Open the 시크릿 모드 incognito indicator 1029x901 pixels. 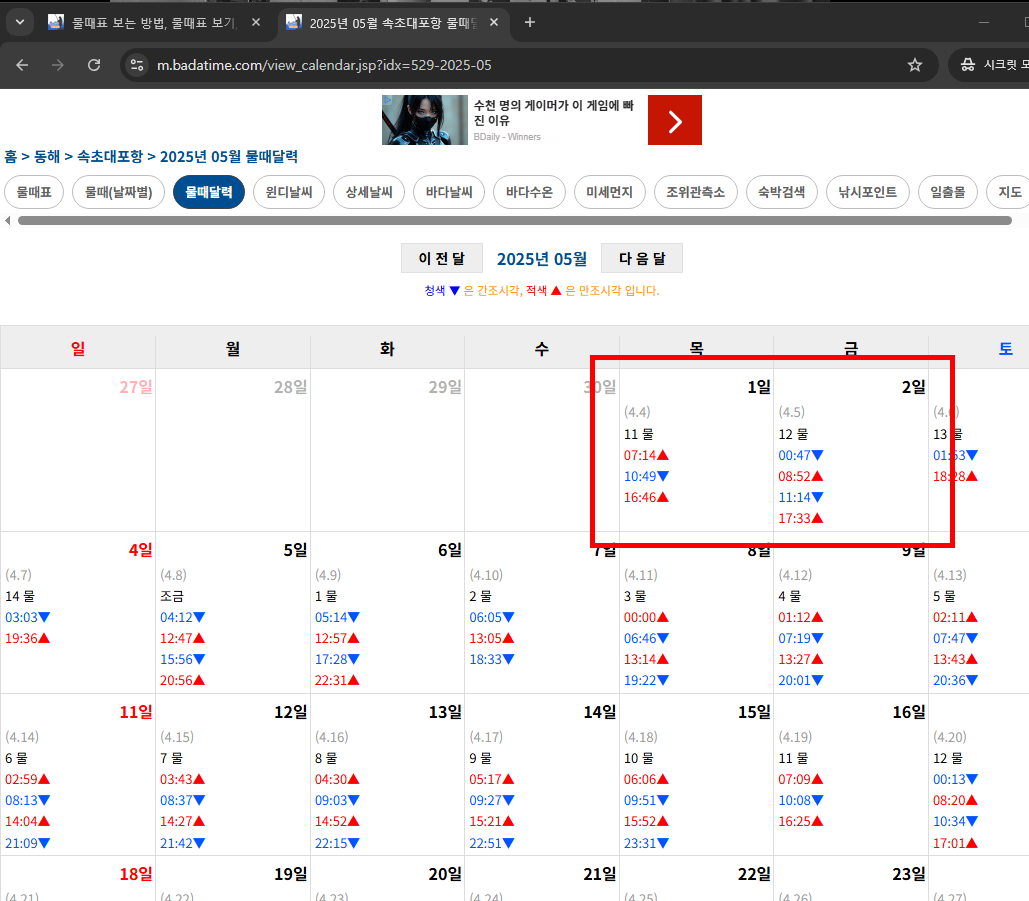pyautogui.click(x=991, y=65)
